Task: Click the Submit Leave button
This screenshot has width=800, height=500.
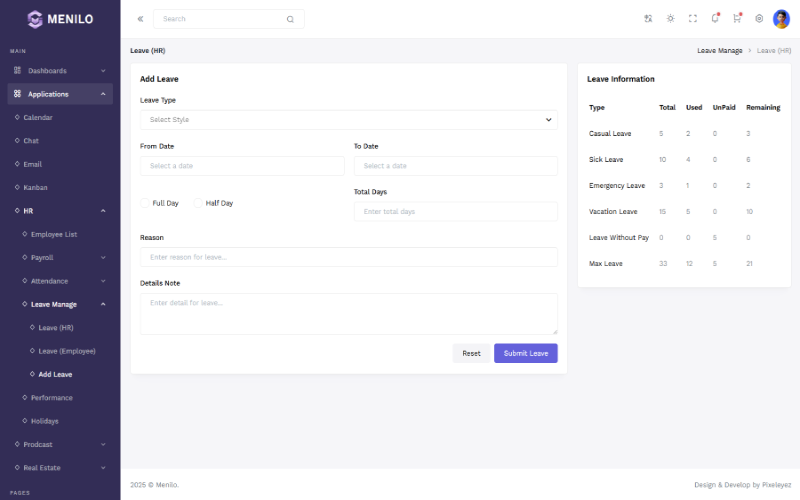Action: tap(526, 353)
